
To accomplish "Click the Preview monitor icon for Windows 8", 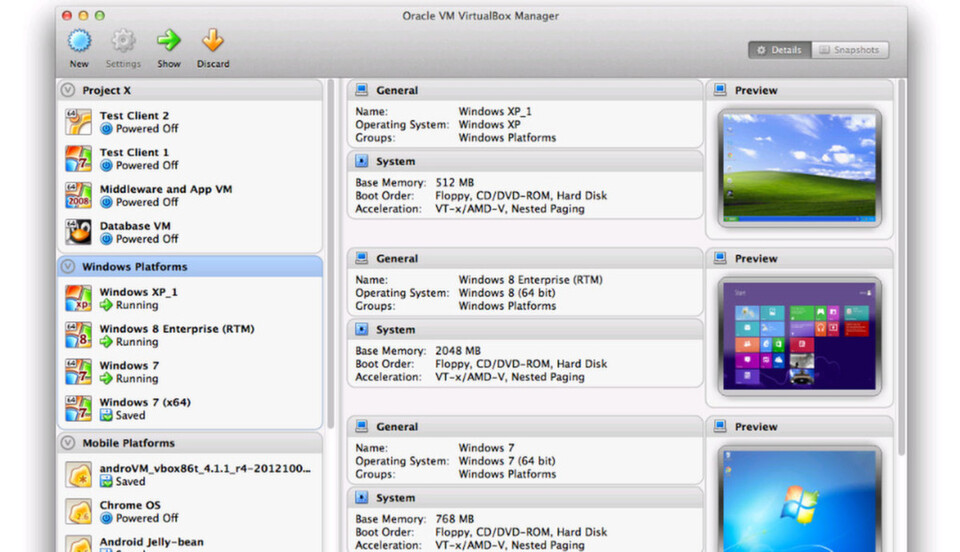I will [720, 258].
